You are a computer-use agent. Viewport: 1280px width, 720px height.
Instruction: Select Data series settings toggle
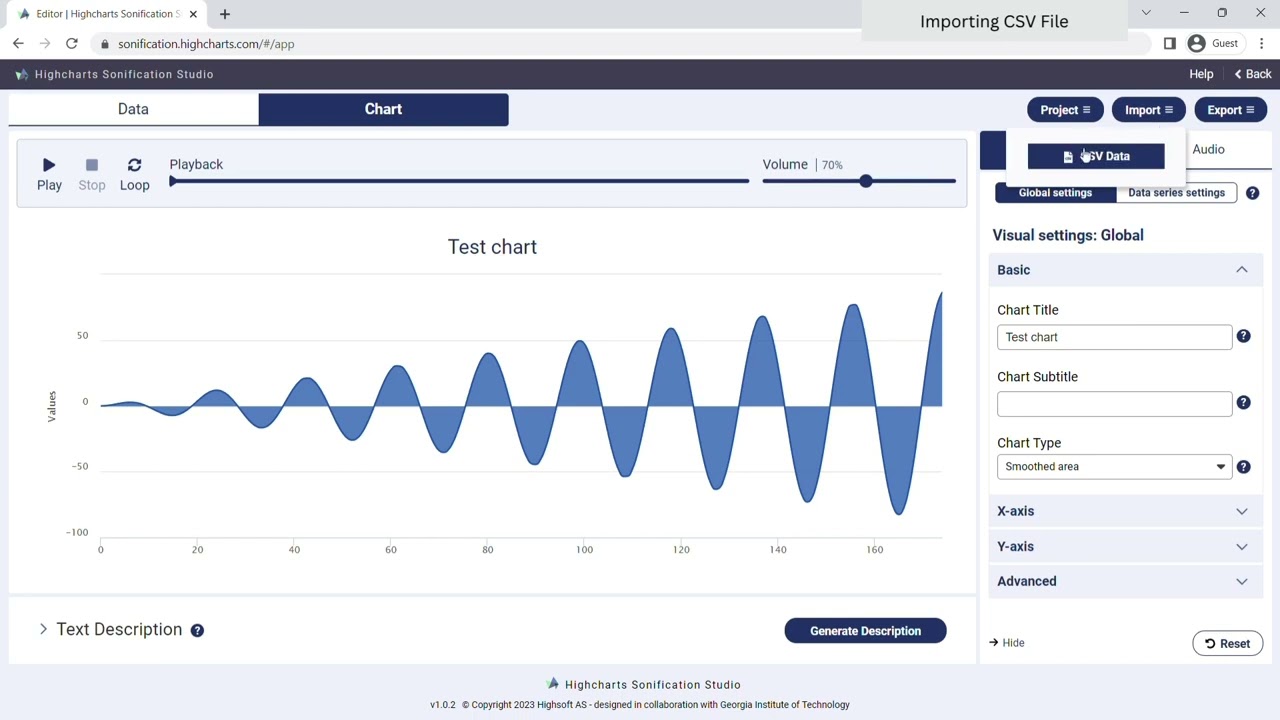[1176, 193]
